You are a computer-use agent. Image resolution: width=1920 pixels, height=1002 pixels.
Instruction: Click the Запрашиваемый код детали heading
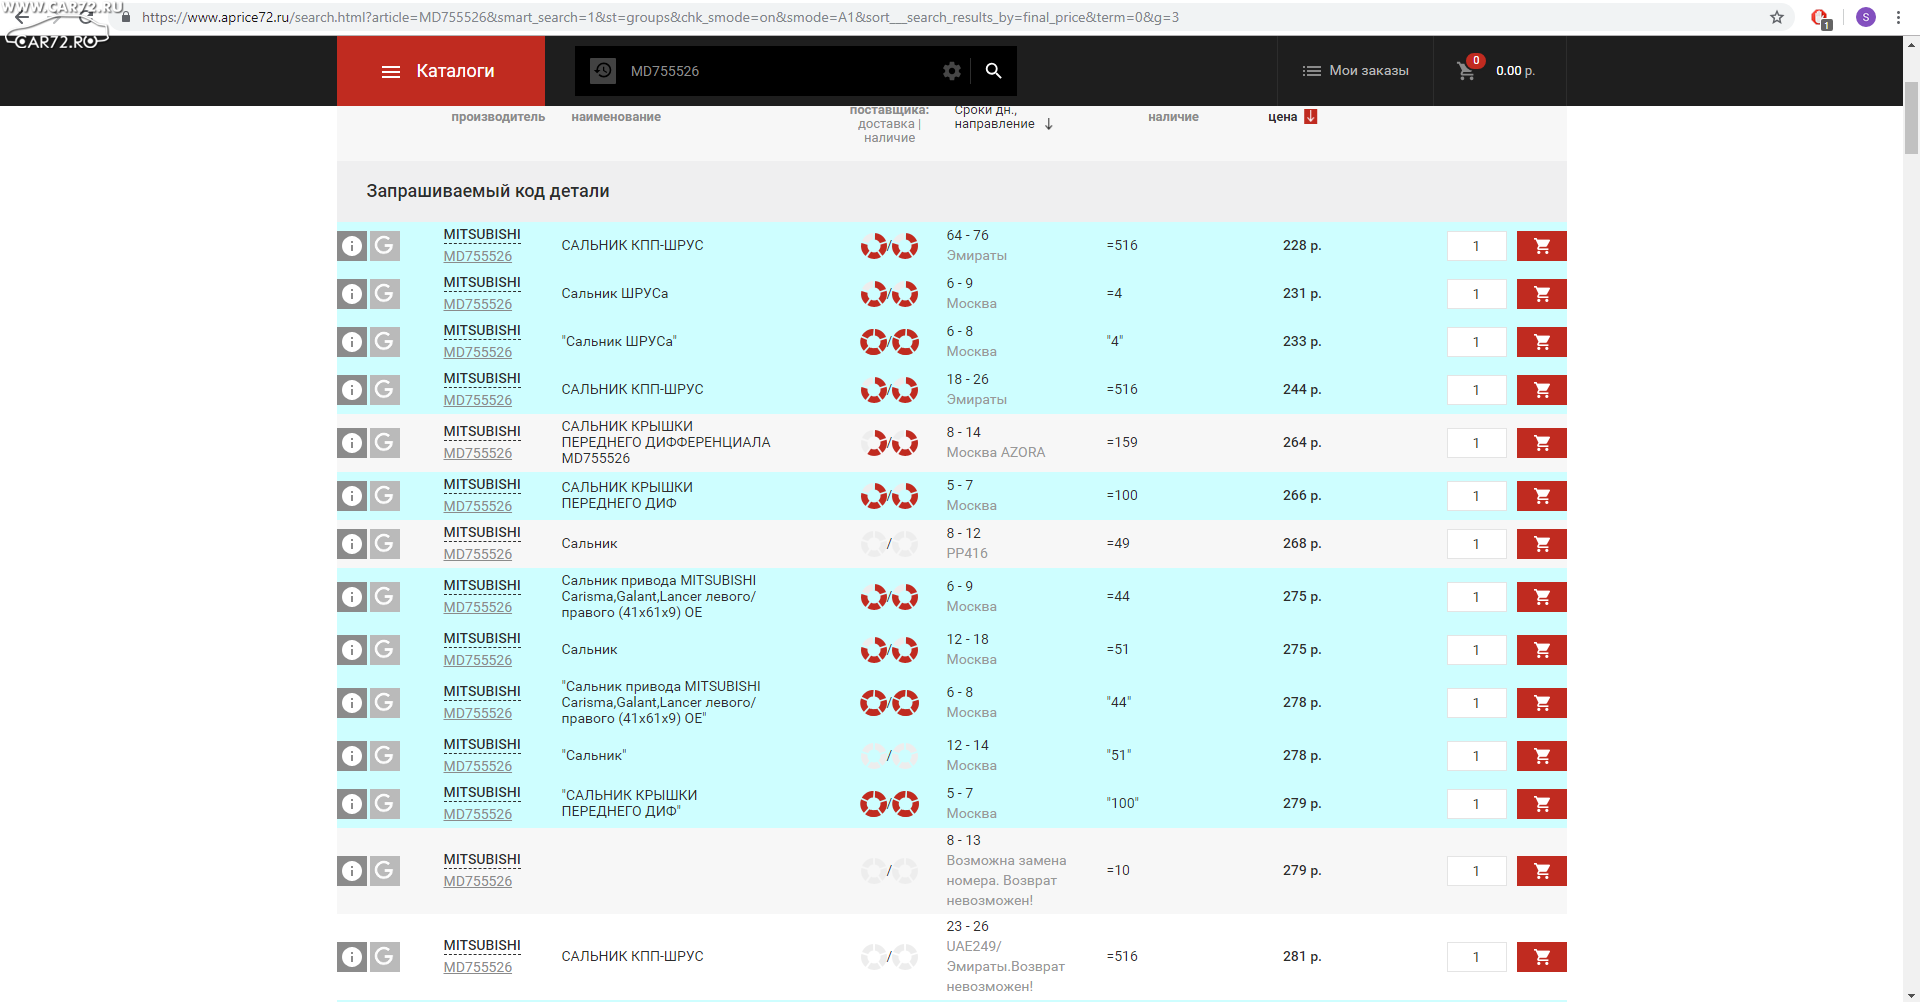coord(488,191)
